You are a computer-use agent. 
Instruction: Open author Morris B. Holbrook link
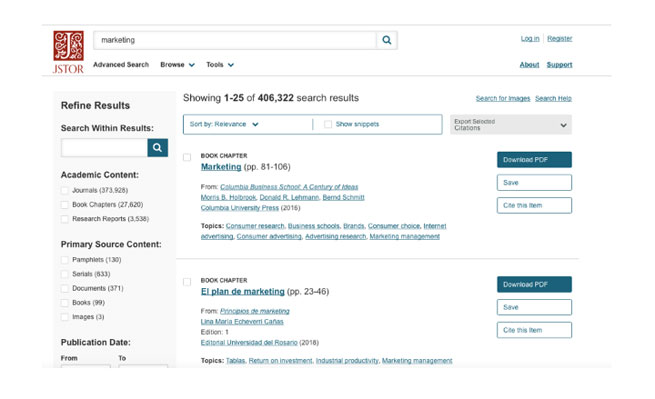(x=228, y=197)
